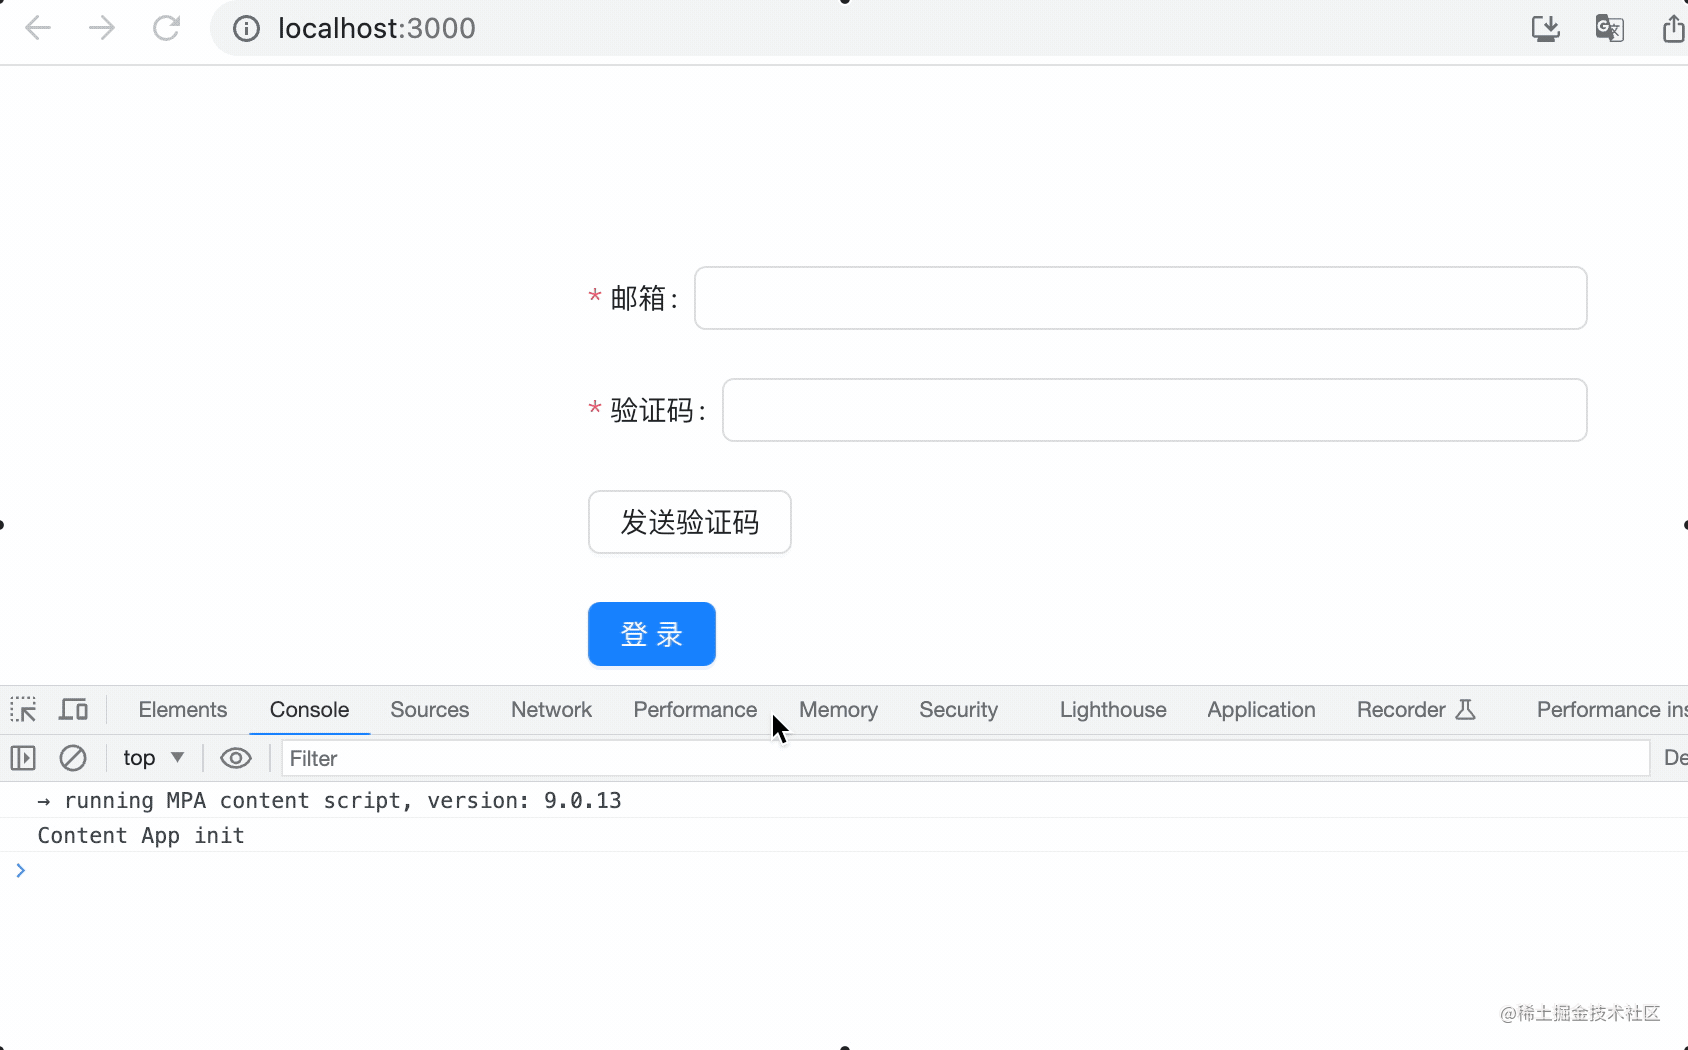
Task: Toggle the device toolbar
Action: [x=73, y=710]
